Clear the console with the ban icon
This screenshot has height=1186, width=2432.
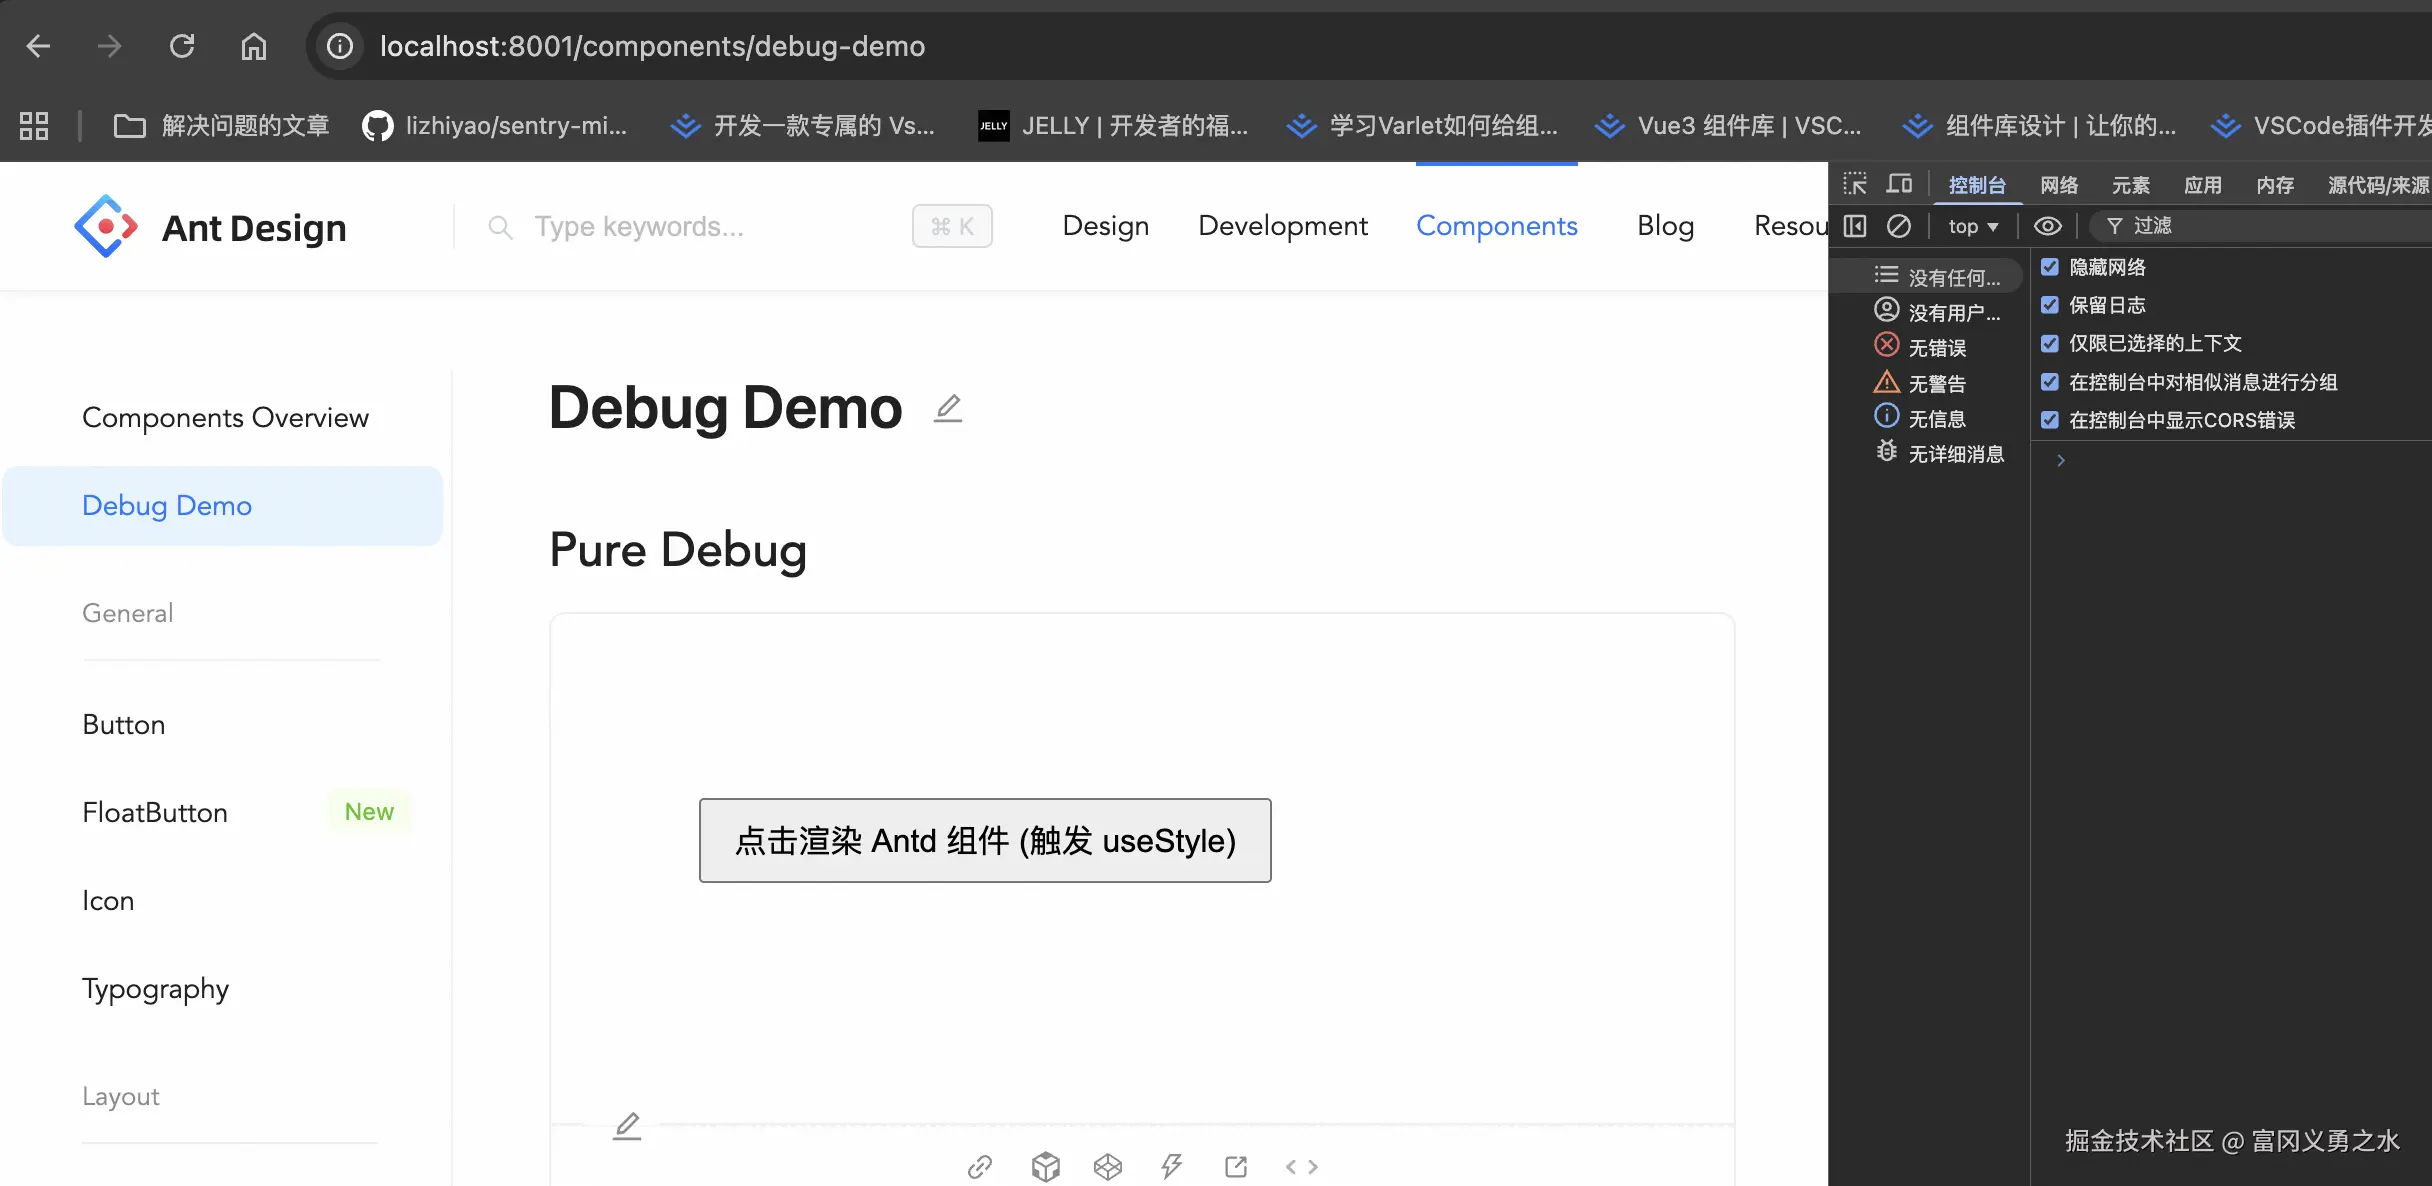(x=1899, y=226)
